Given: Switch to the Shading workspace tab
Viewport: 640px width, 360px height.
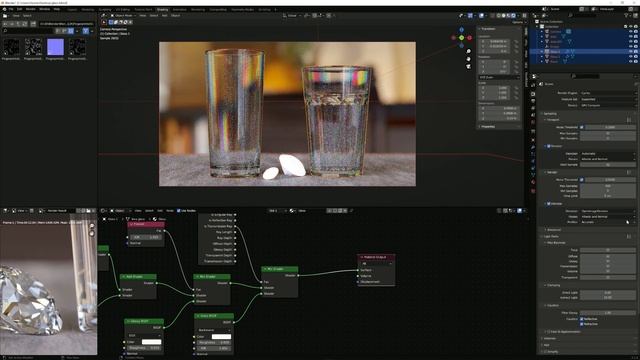Looking at the screenshot, I should (x=162, y=9).
